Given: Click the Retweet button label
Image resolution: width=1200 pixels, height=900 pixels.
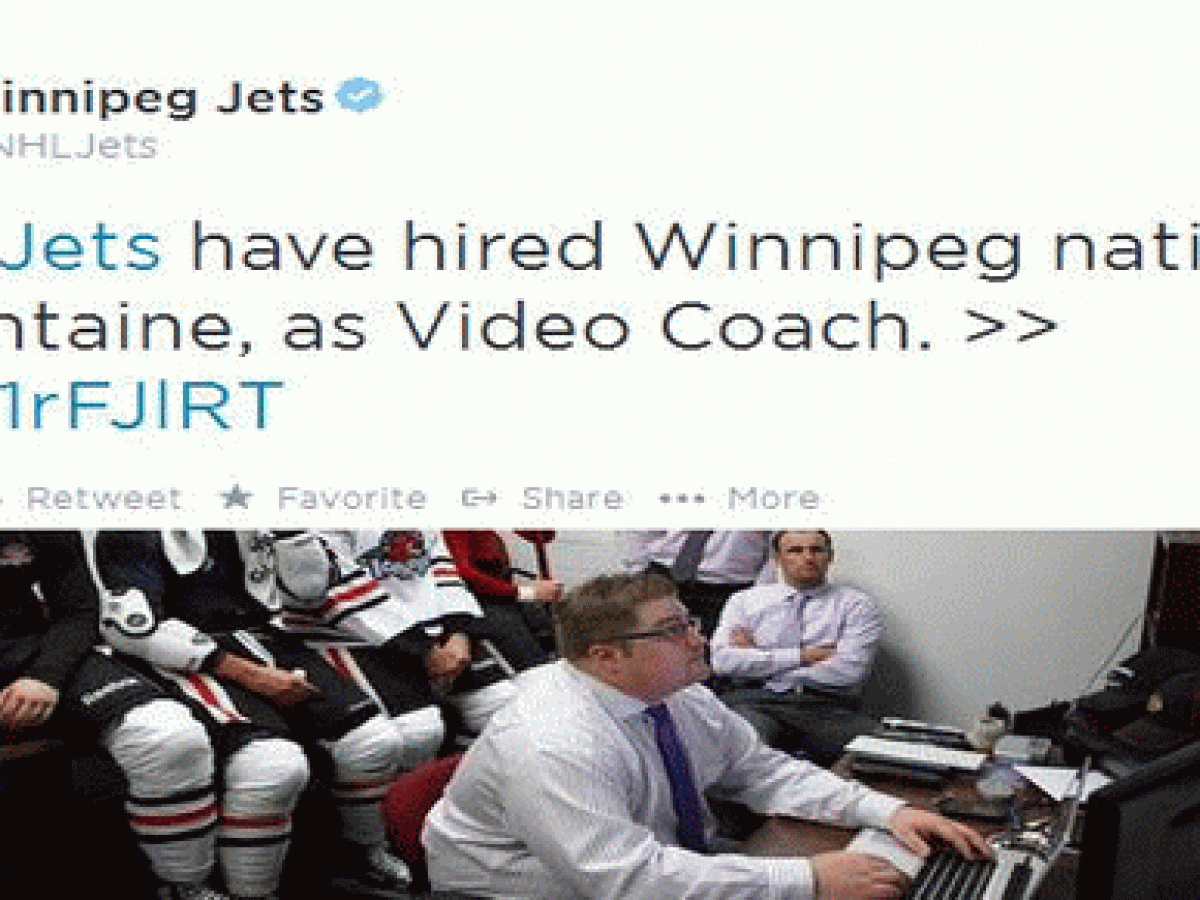Looking at the screenshot, I should coord(104,497).
